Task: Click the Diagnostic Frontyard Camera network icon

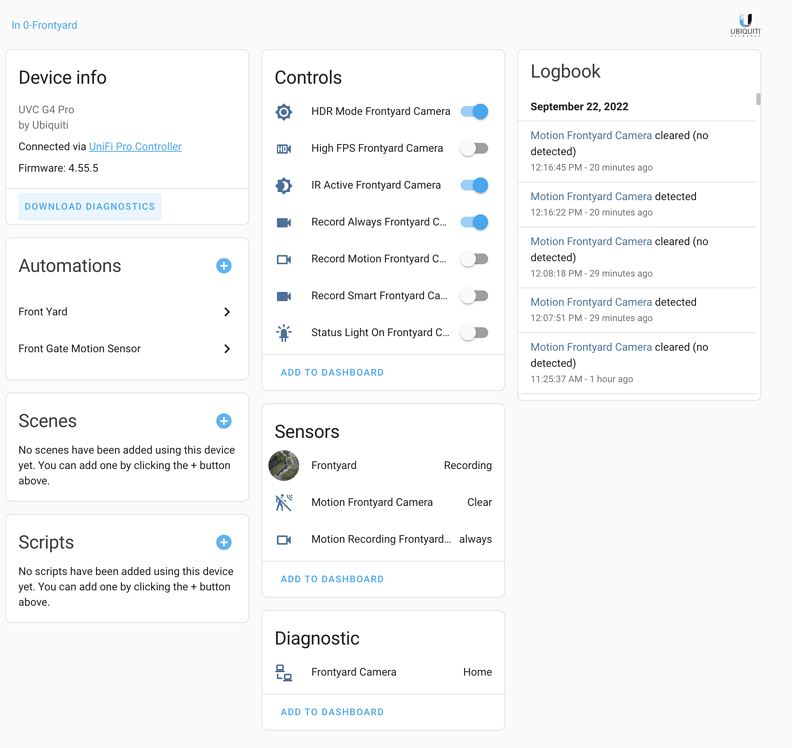Action: pyautogui.click(x=284, y=673)
